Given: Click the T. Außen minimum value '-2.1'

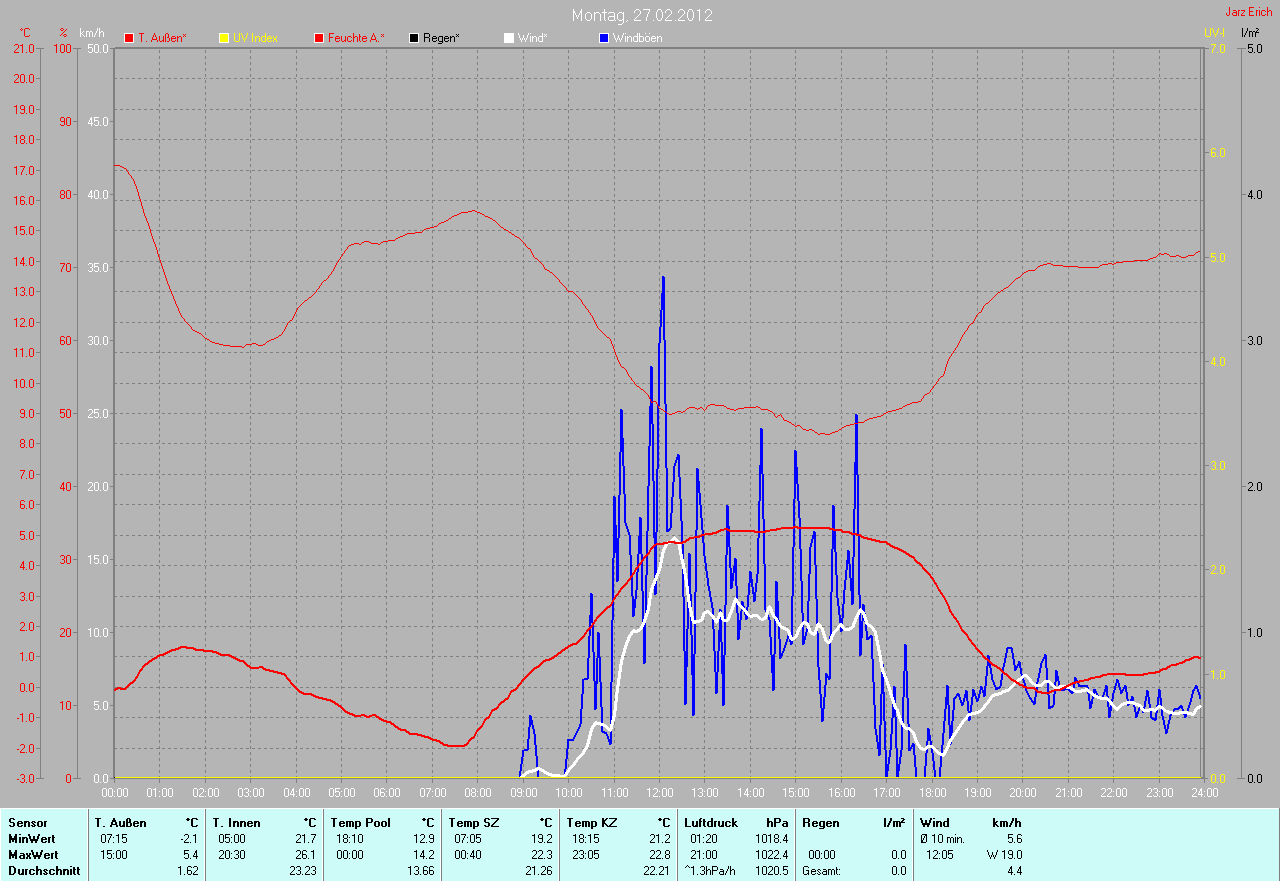Looking at the screenshot, I should [188, 839].
